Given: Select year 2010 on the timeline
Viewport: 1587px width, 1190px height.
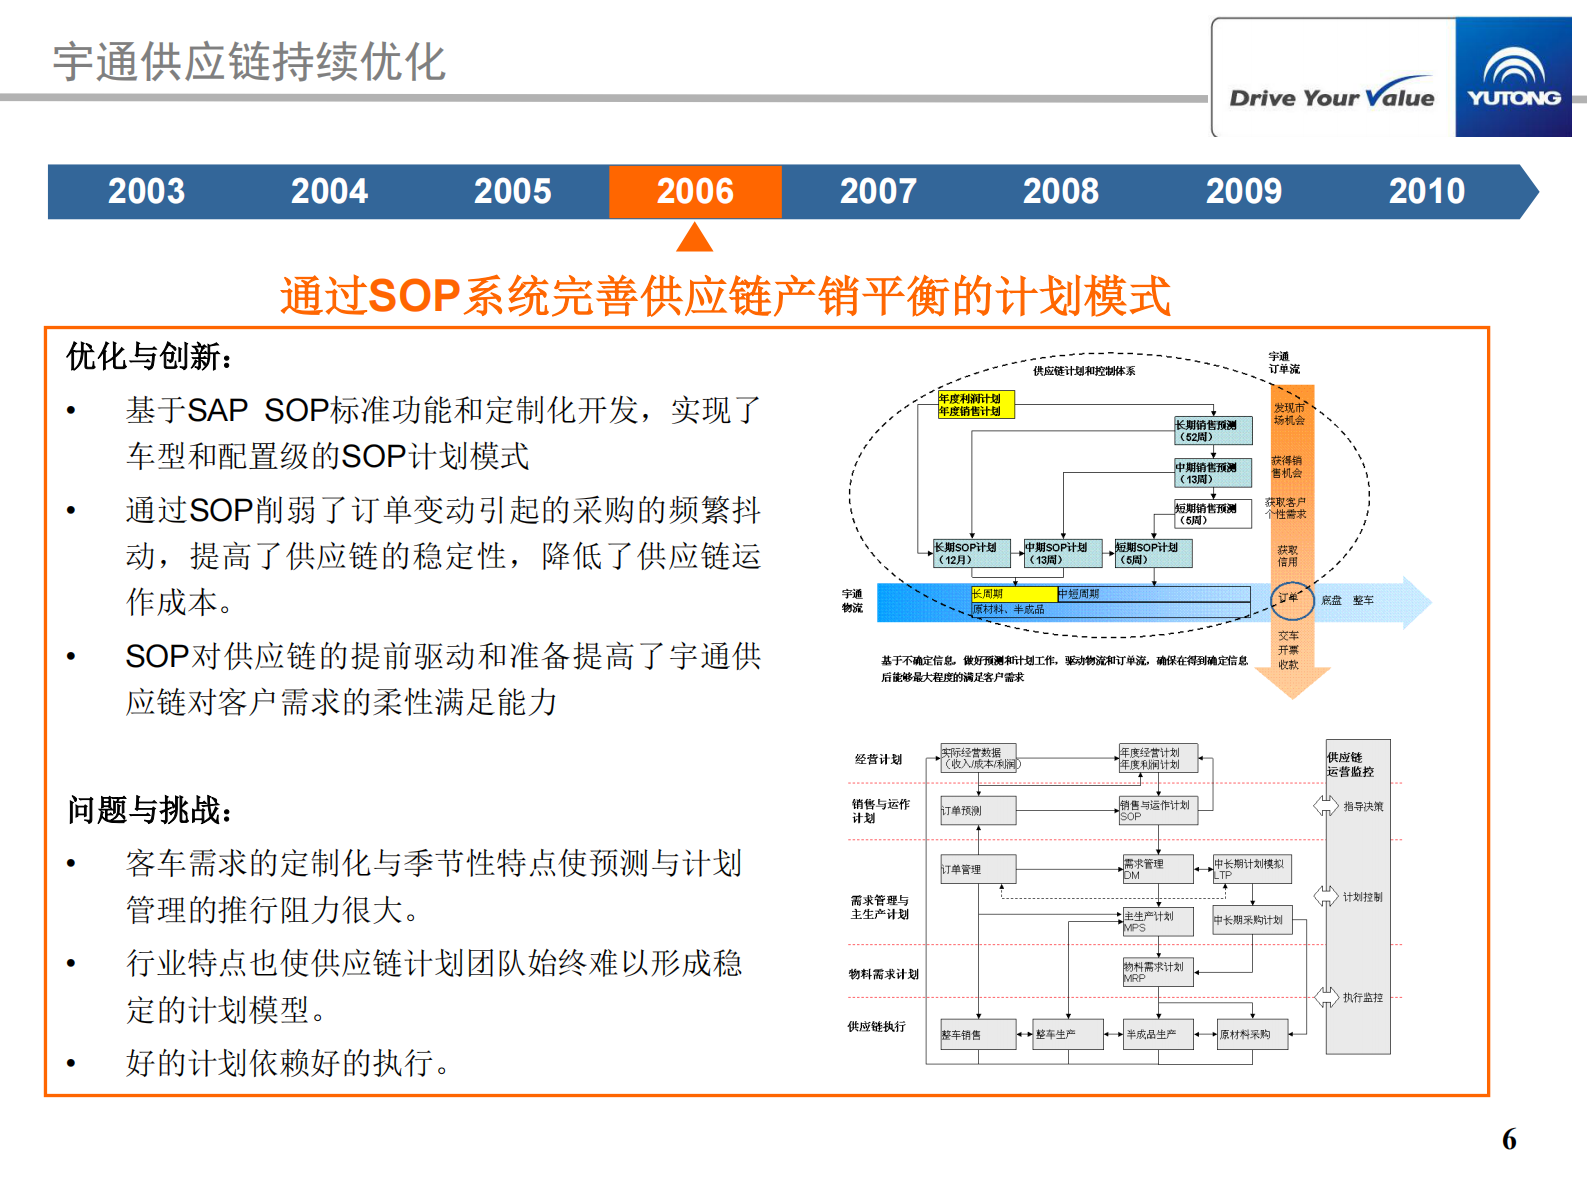Looking at the screenshot, I should 1427,191.
